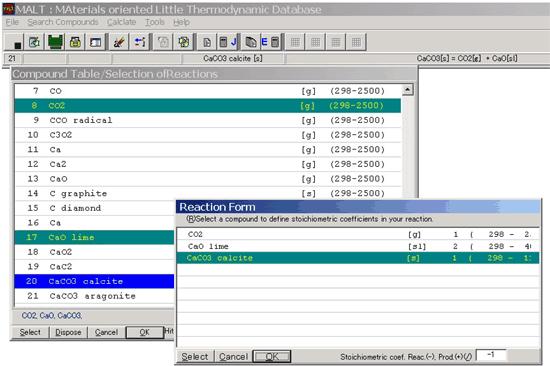Click Select button in Reaction Form

(x=195, y=357)
